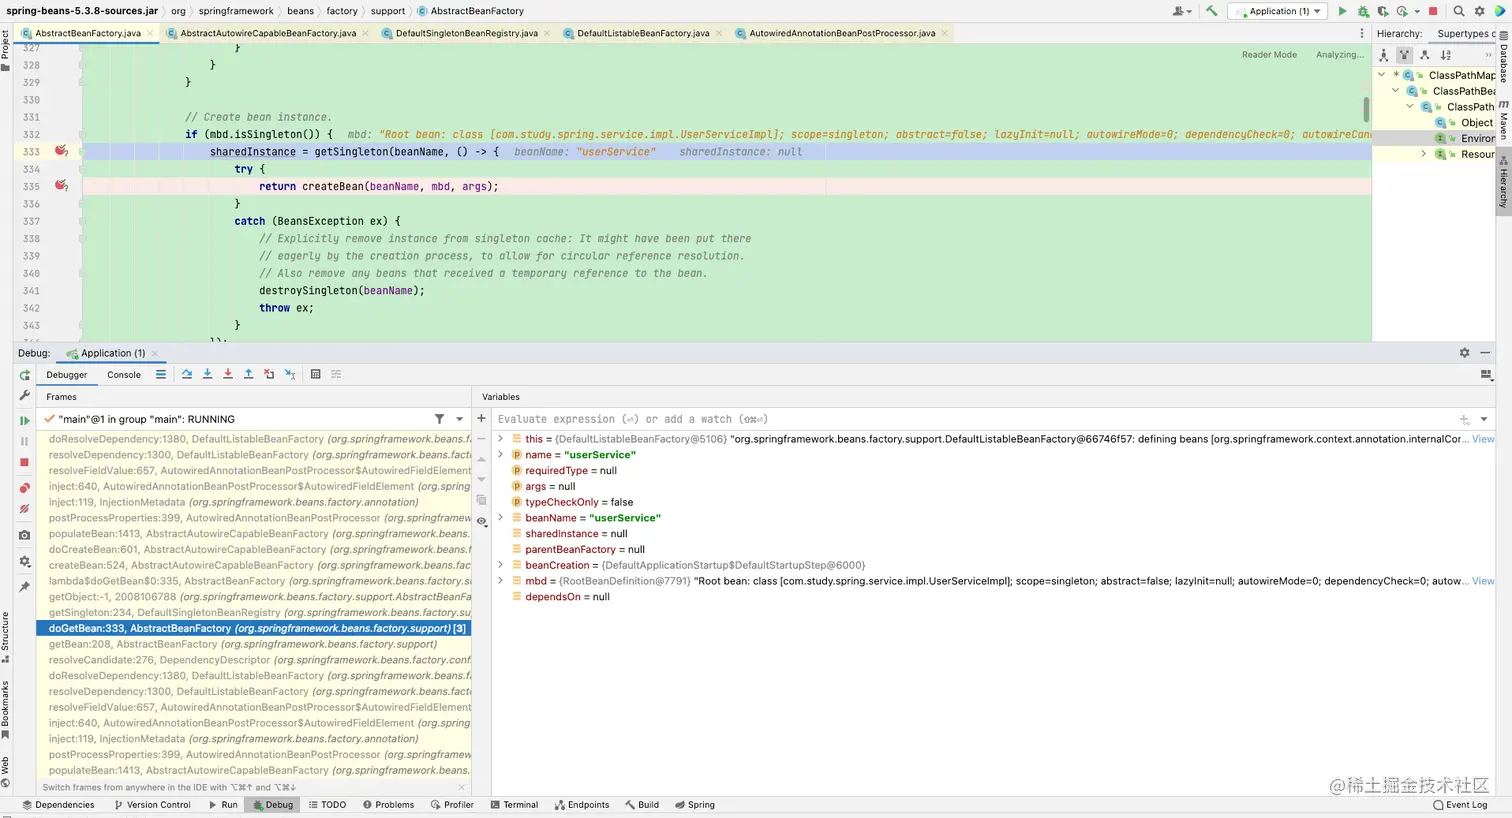The width and height of the screenshot is (1512, 818).
Task: Open the Application (1) run configuration dropdown
Action: coord(1279,11)
